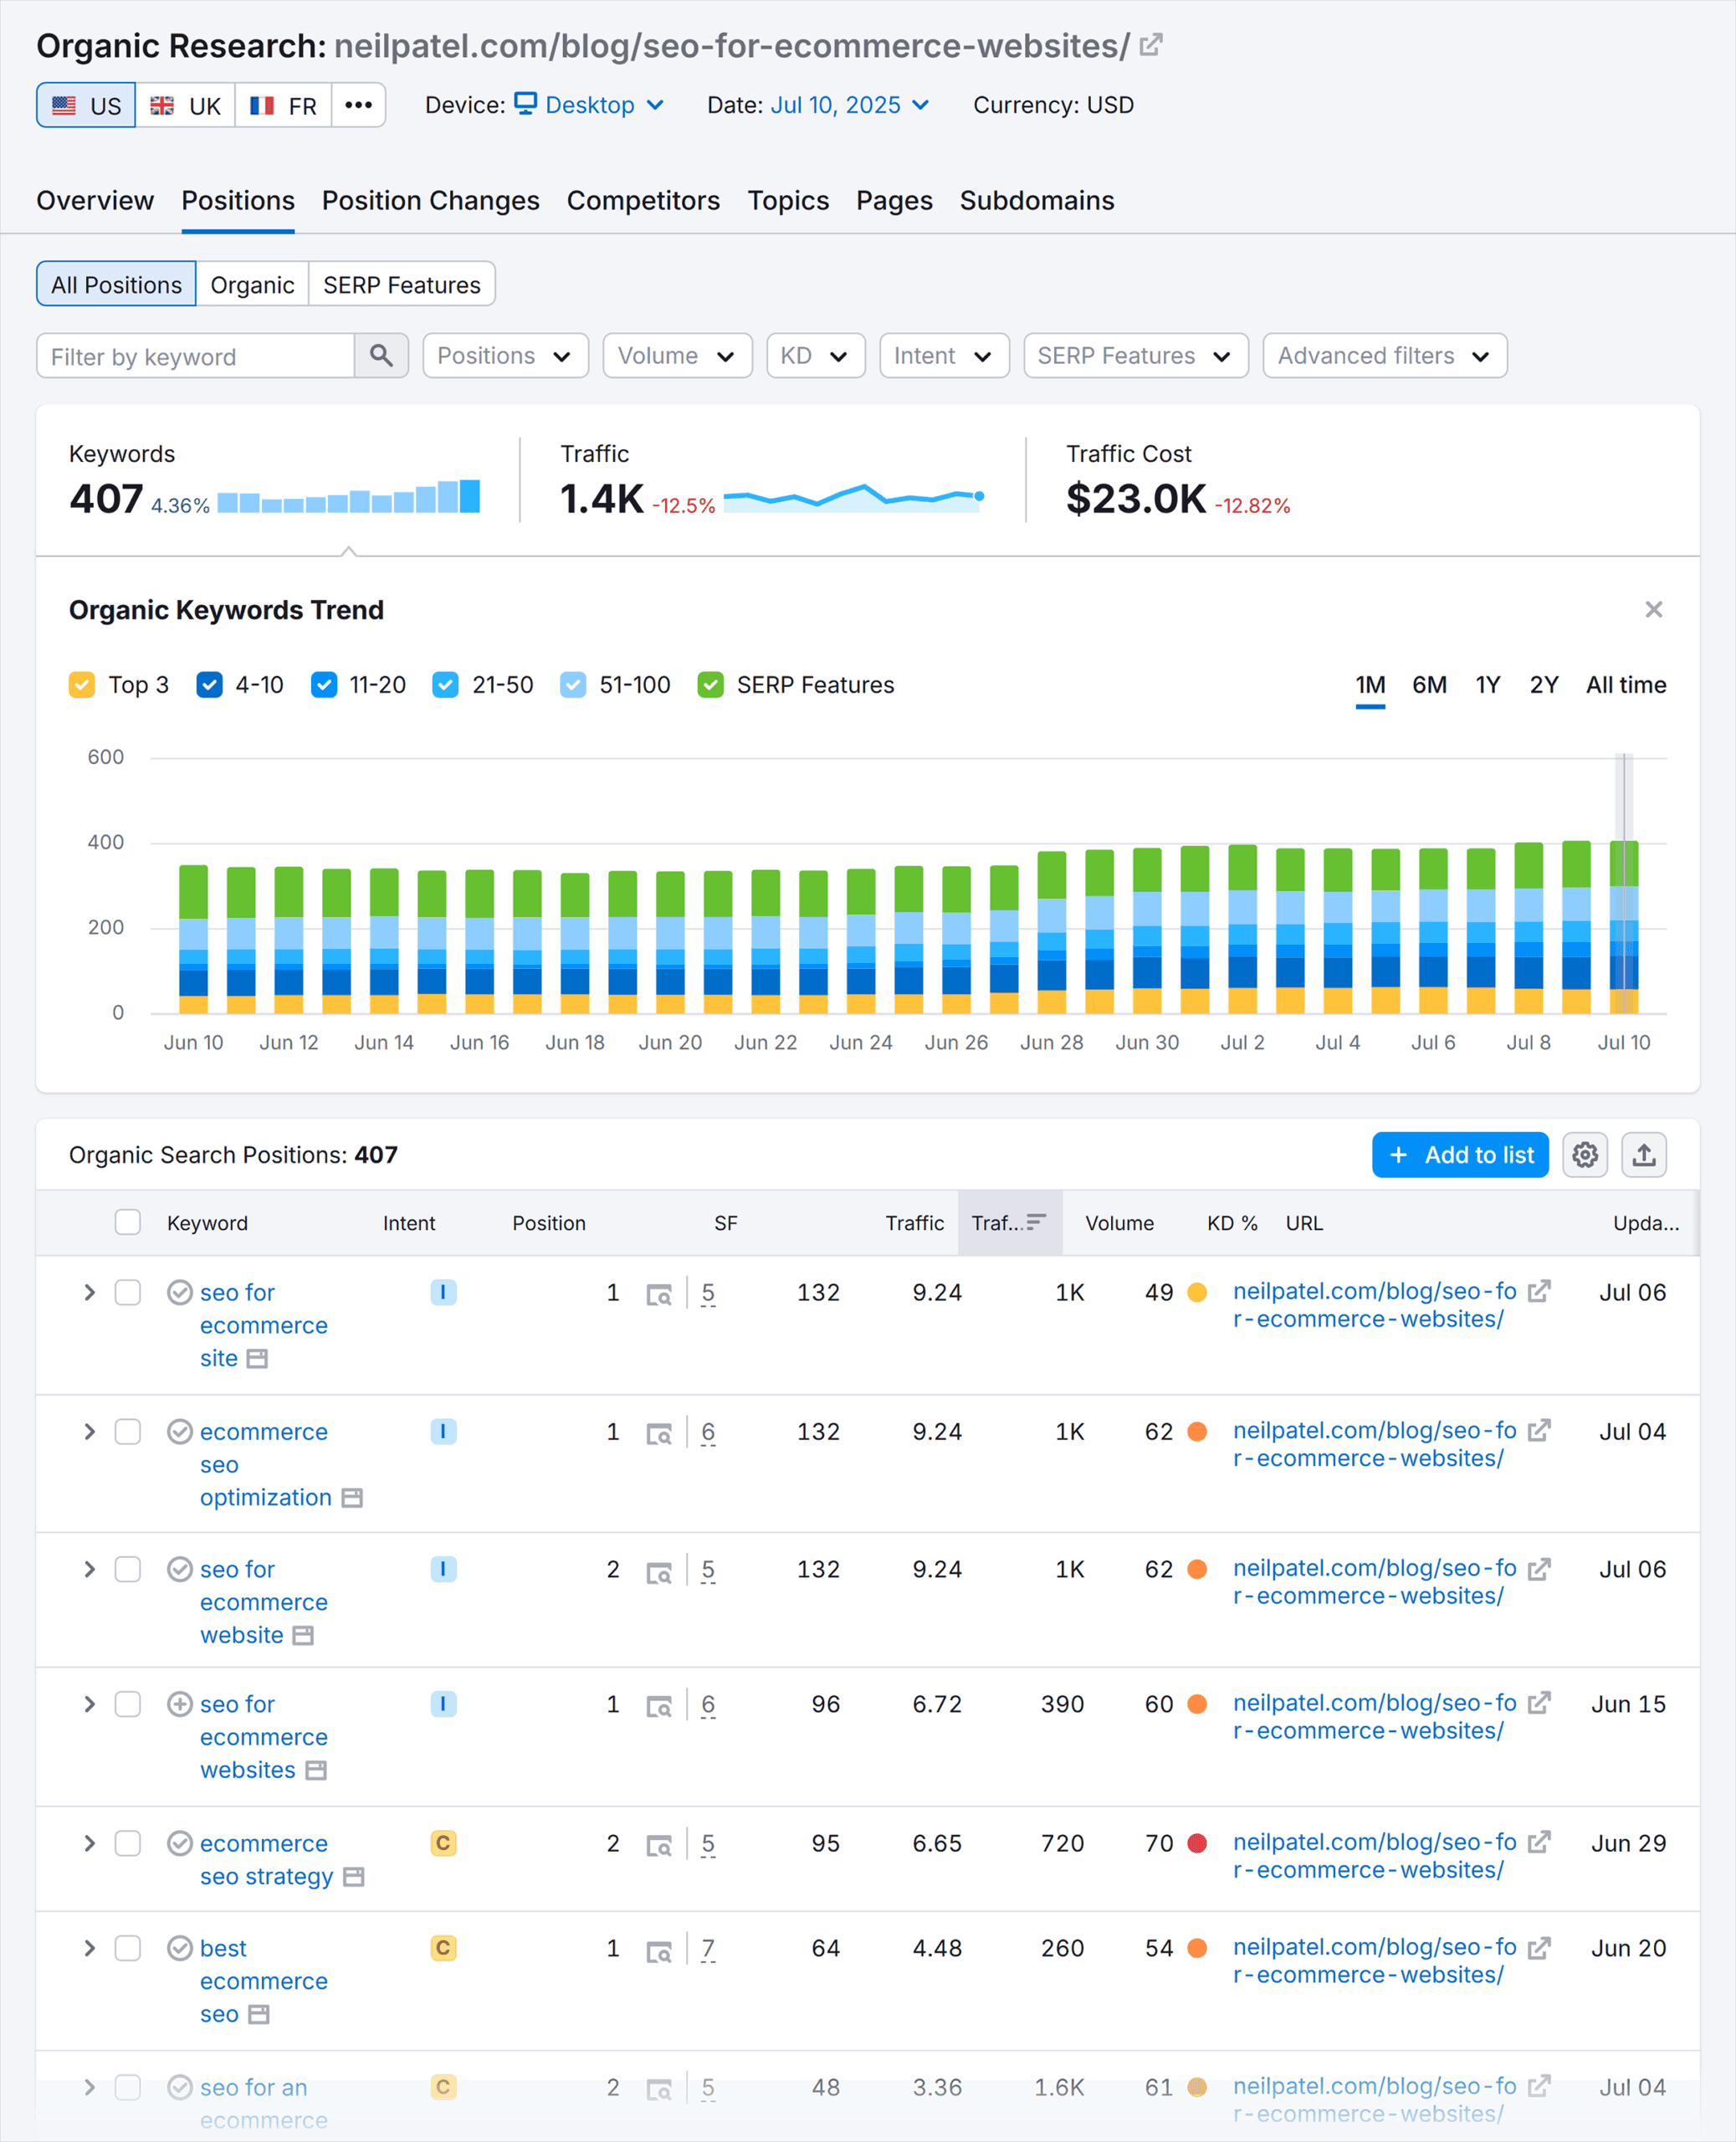This screenshot has height=2142, width=1736.
Task: Toggle the 4-10 legend checkbox
Action: (209, 685)
